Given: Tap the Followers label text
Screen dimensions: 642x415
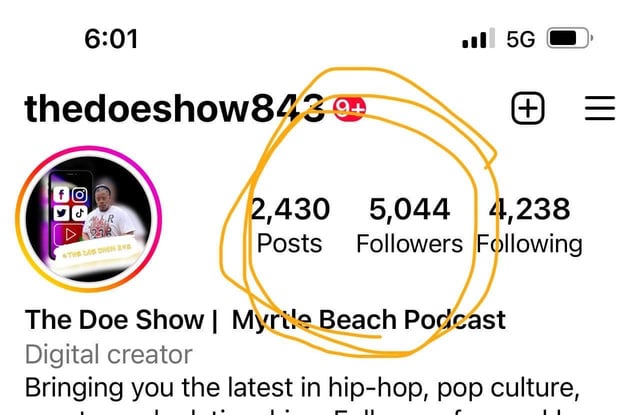Looking at the screenshot, I should click(409, 244).
